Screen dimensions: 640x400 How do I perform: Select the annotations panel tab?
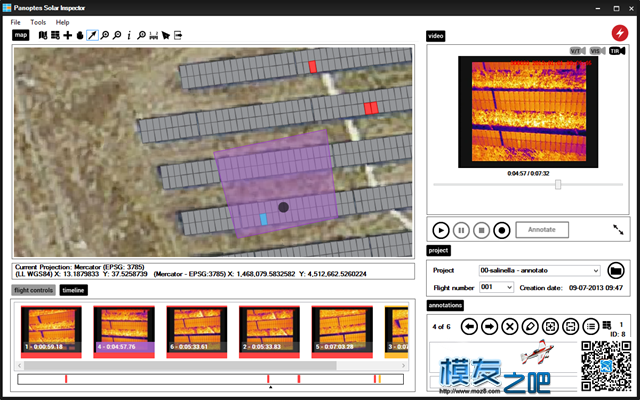445,305
